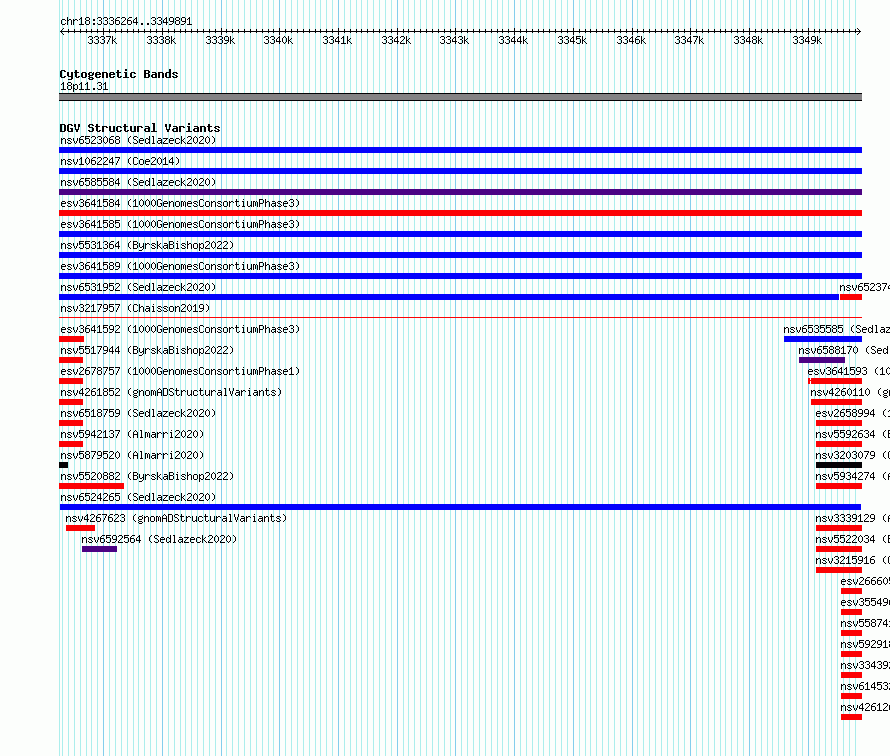Click the chr18:3336264..3349891 coordinates label
This screenshot has height=756, width=890.
click(x=126, y=21)
